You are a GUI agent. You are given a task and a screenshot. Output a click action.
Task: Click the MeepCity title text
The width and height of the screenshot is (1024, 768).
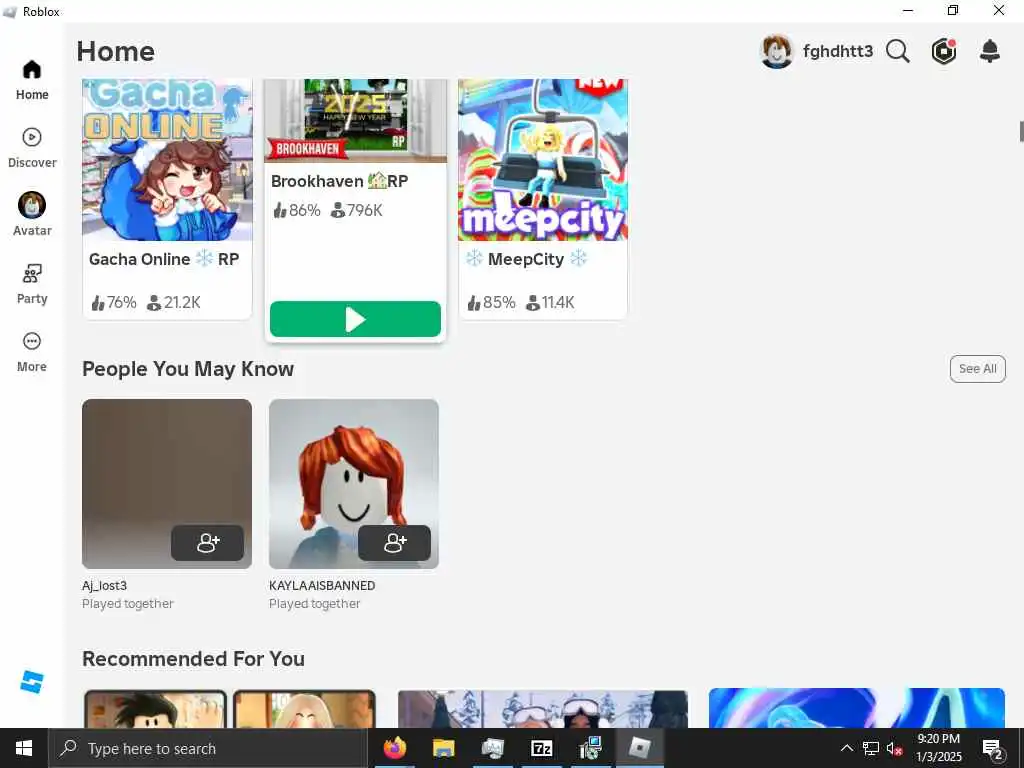coord(526,259)
